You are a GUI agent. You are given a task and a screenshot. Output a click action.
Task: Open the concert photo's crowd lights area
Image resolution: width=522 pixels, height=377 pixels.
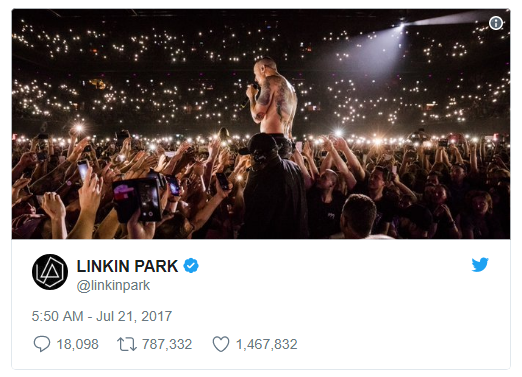pyautogui.click(x=133, y=67)
